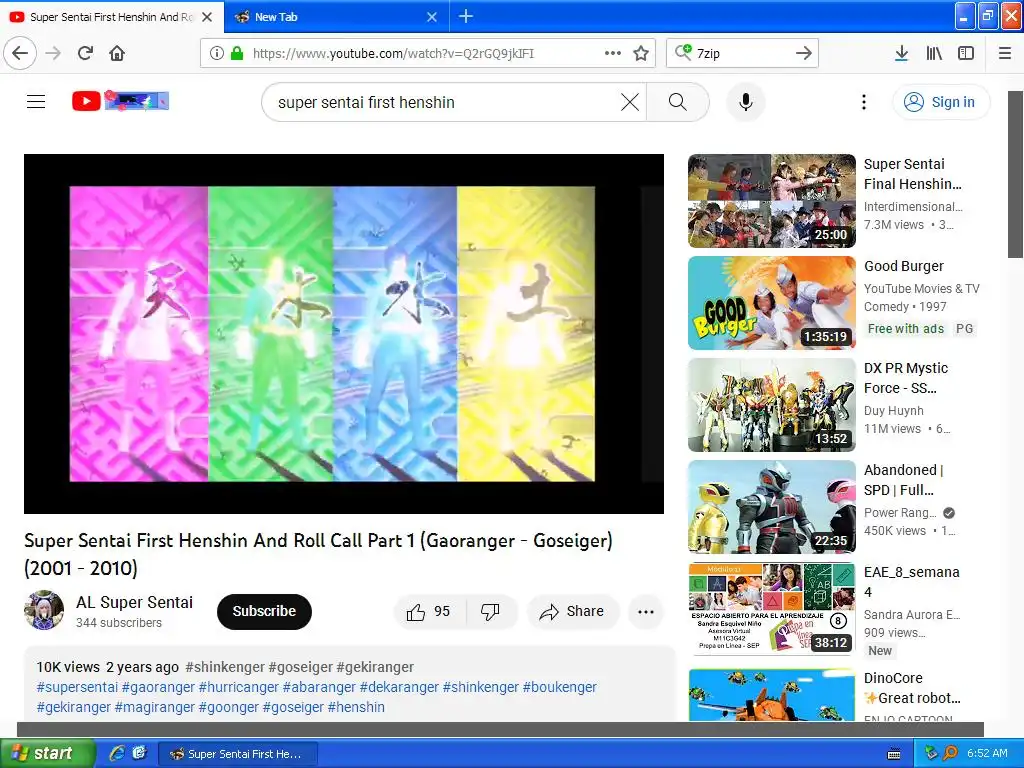The image size is (1024, 768).
Task: Open DX PR Mystic Force video thumbnail
Action: (772, 405)
